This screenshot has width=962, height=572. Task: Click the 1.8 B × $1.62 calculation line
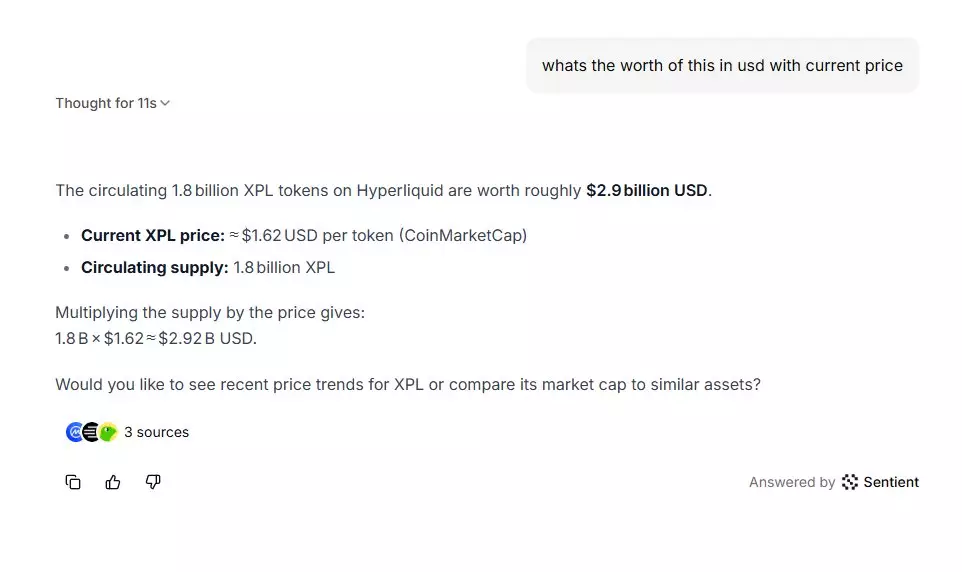(156, 338)
